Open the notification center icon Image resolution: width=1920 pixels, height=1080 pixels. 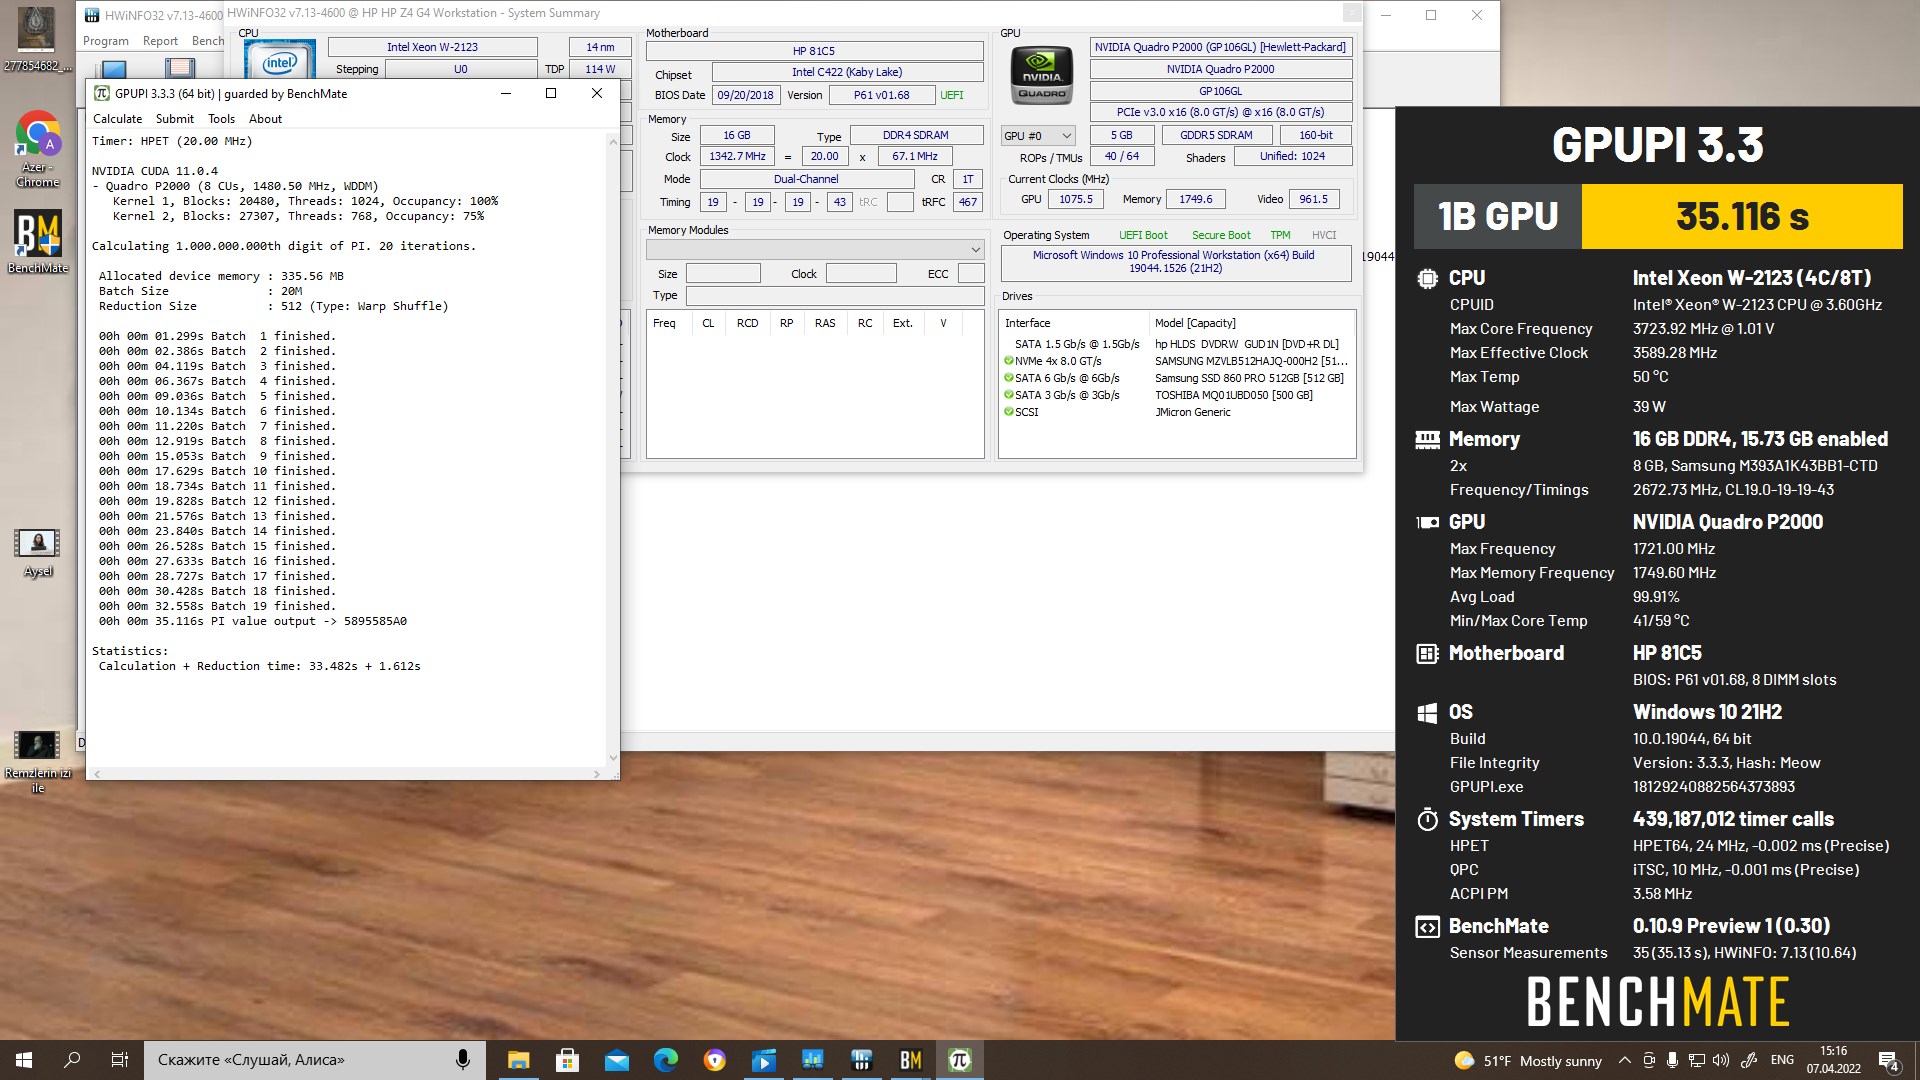point(1888,1060)
